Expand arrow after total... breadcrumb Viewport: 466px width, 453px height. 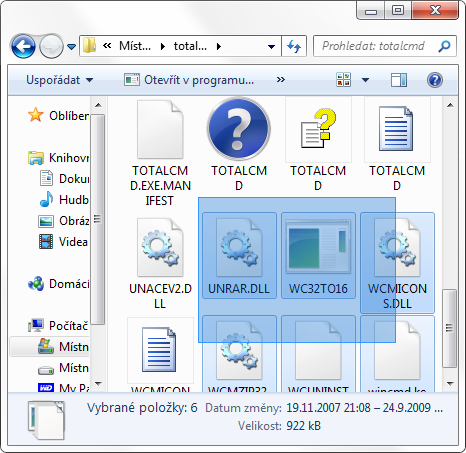point(219,46)
